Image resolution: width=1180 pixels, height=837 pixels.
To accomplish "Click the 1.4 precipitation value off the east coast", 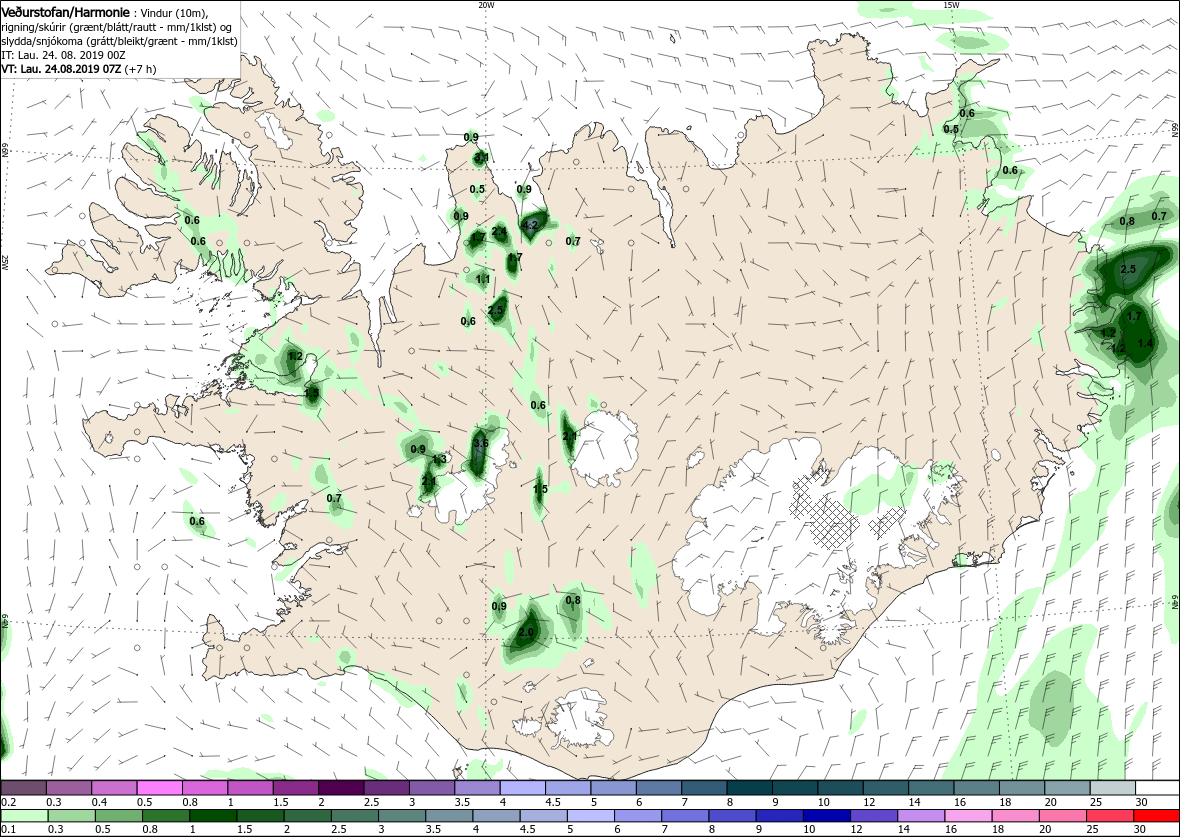I will point(1145,342).
